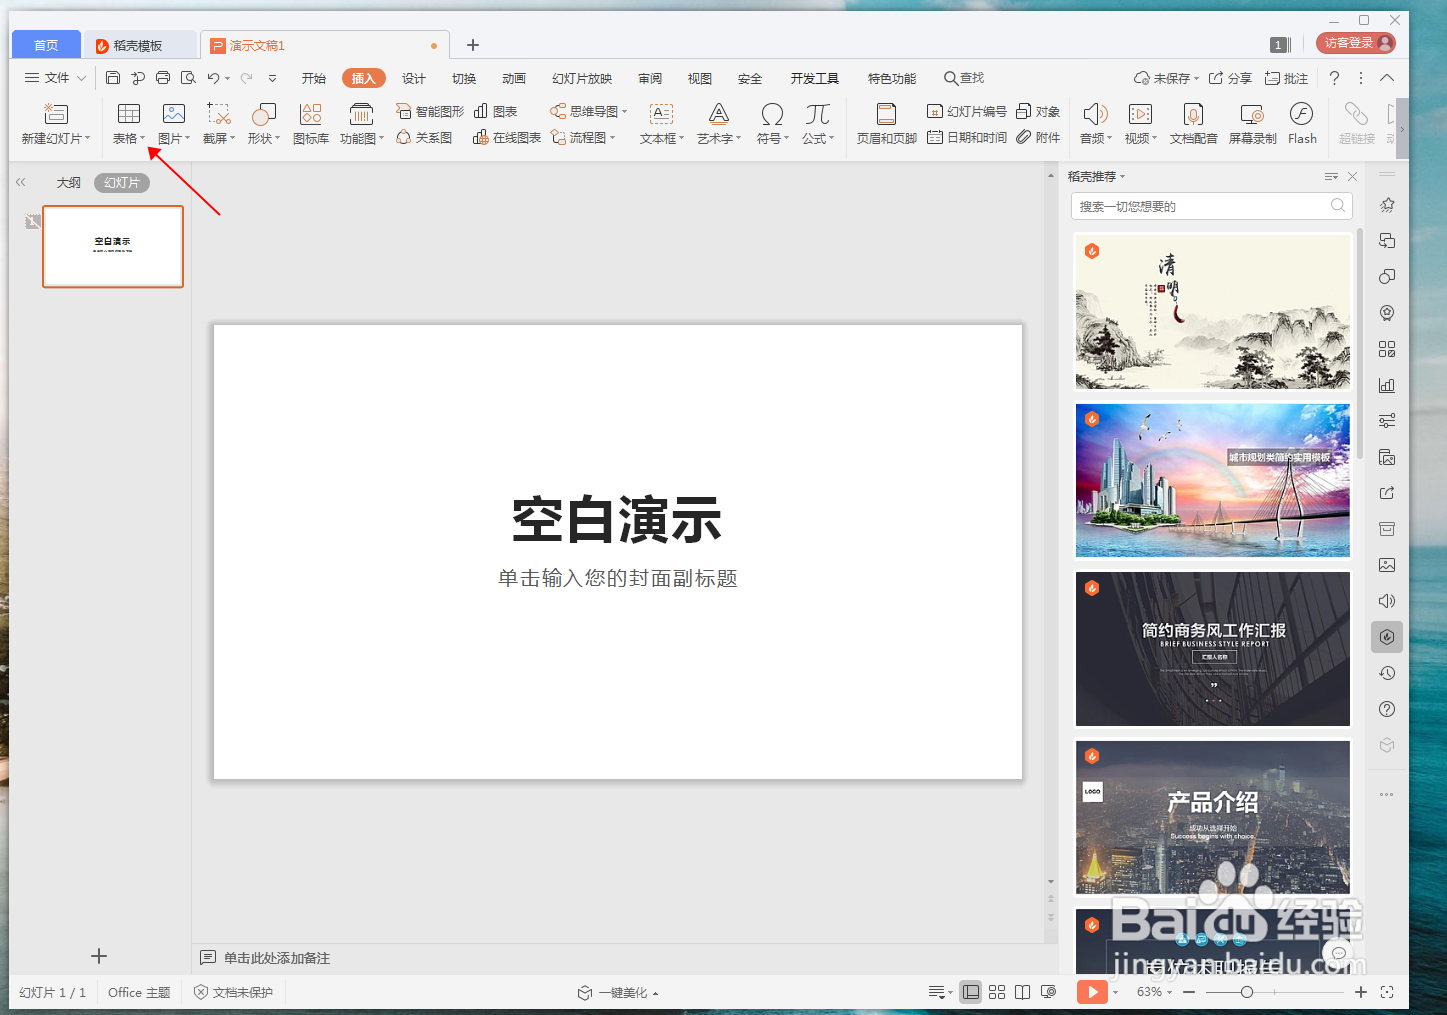
Task: Switch to slide sorter view
Action: click(x=996, y=991)
